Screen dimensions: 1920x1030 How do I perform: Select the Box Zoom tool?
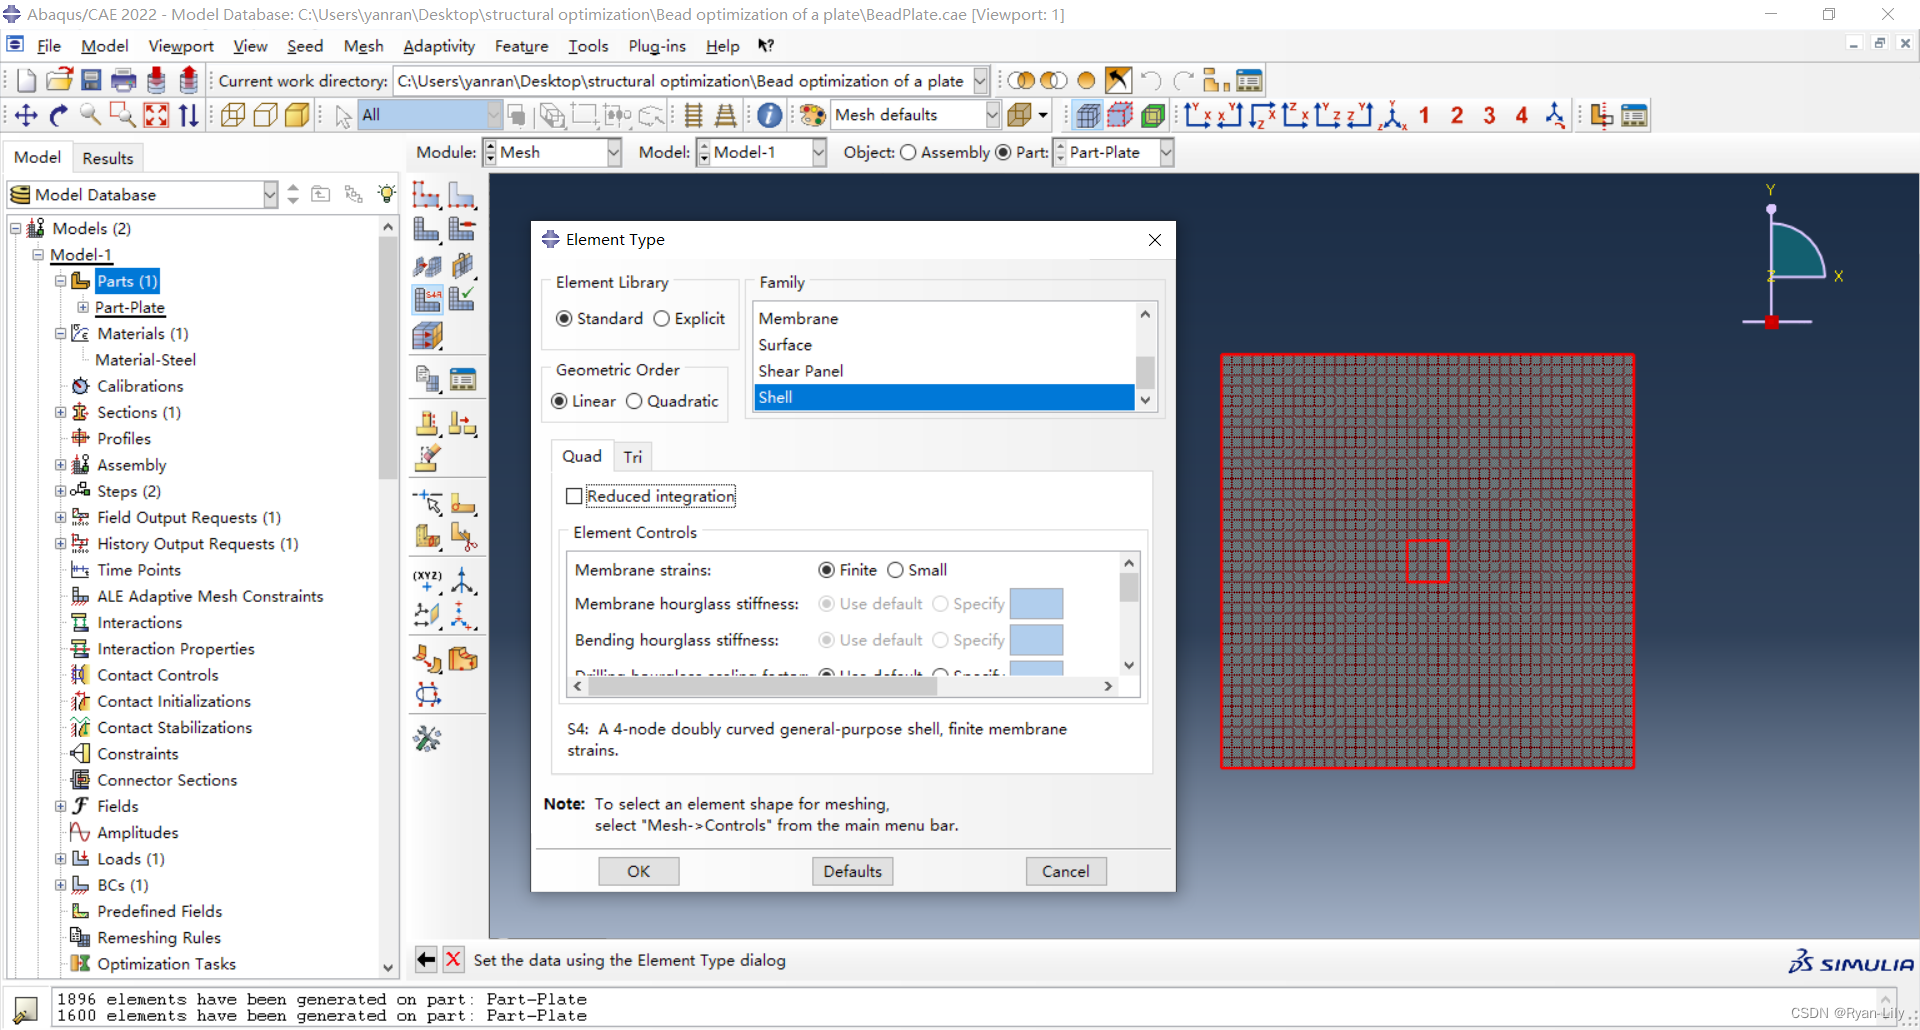click(x=123, y=115)
